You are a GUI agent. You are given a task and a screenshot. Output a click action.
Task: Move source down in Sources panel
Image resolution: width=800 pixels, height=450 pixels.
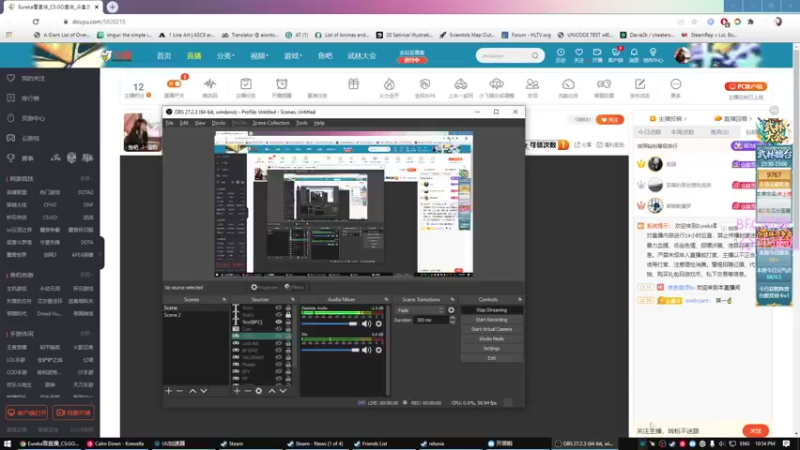pos(283,391)
